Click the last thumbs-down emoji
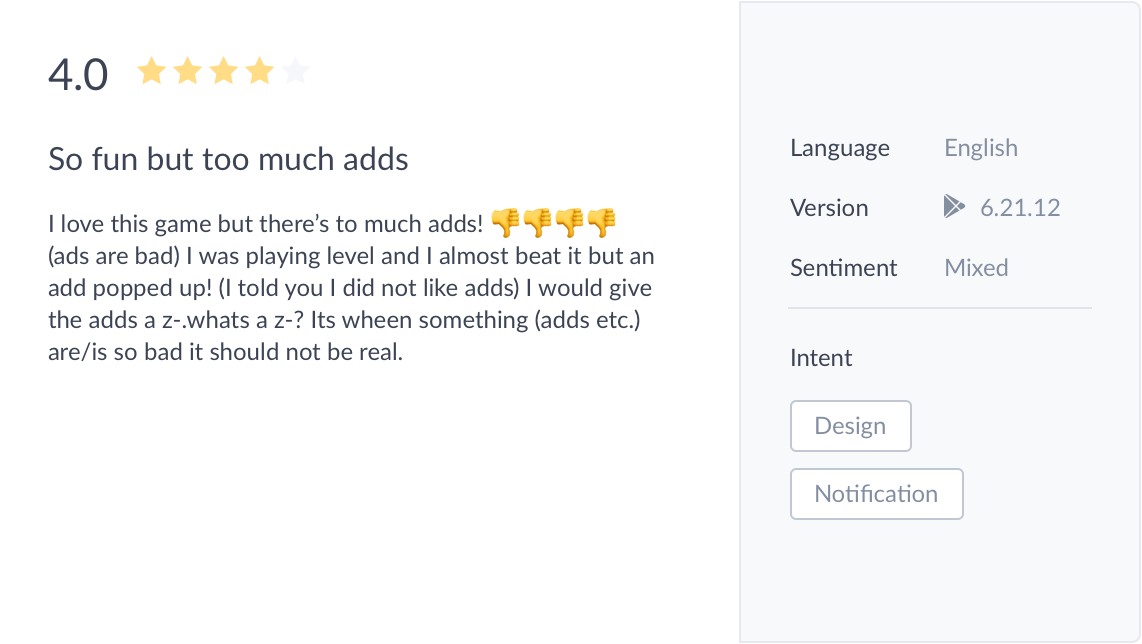Viewport: 1142px width, 644px height. (x=601, y=220)
